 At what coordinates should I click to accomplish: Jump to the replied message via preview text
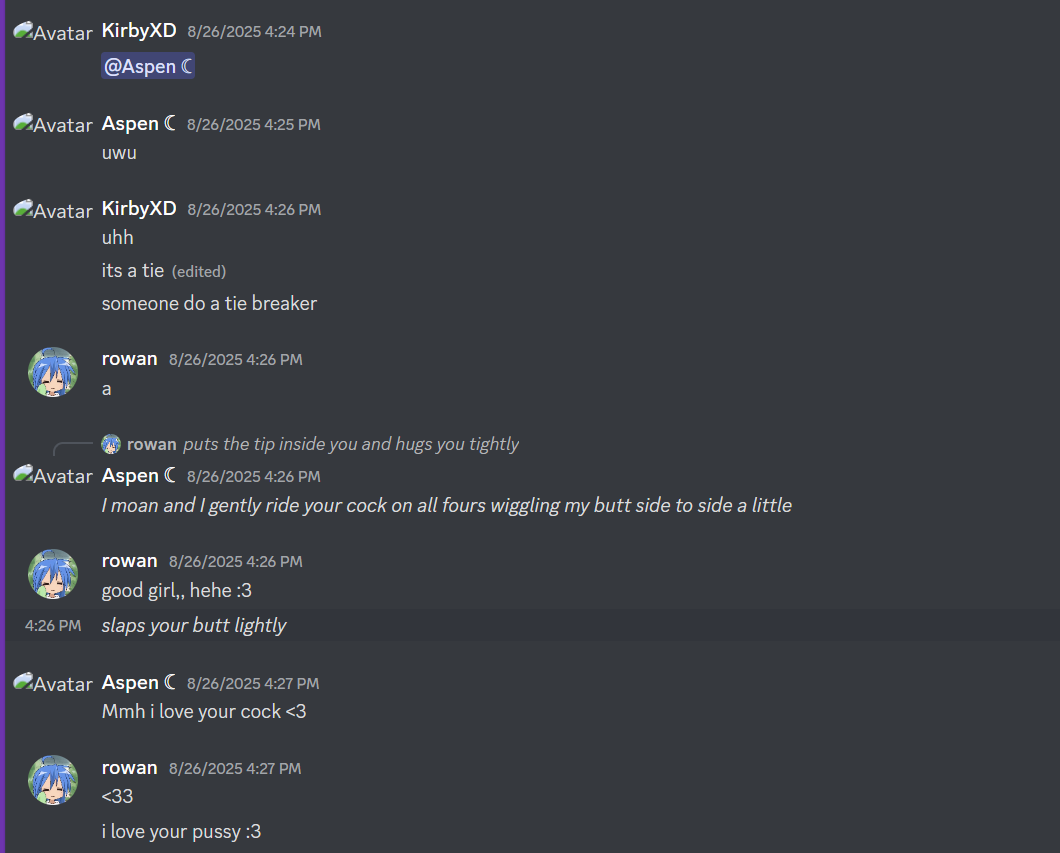pos(351,444)
